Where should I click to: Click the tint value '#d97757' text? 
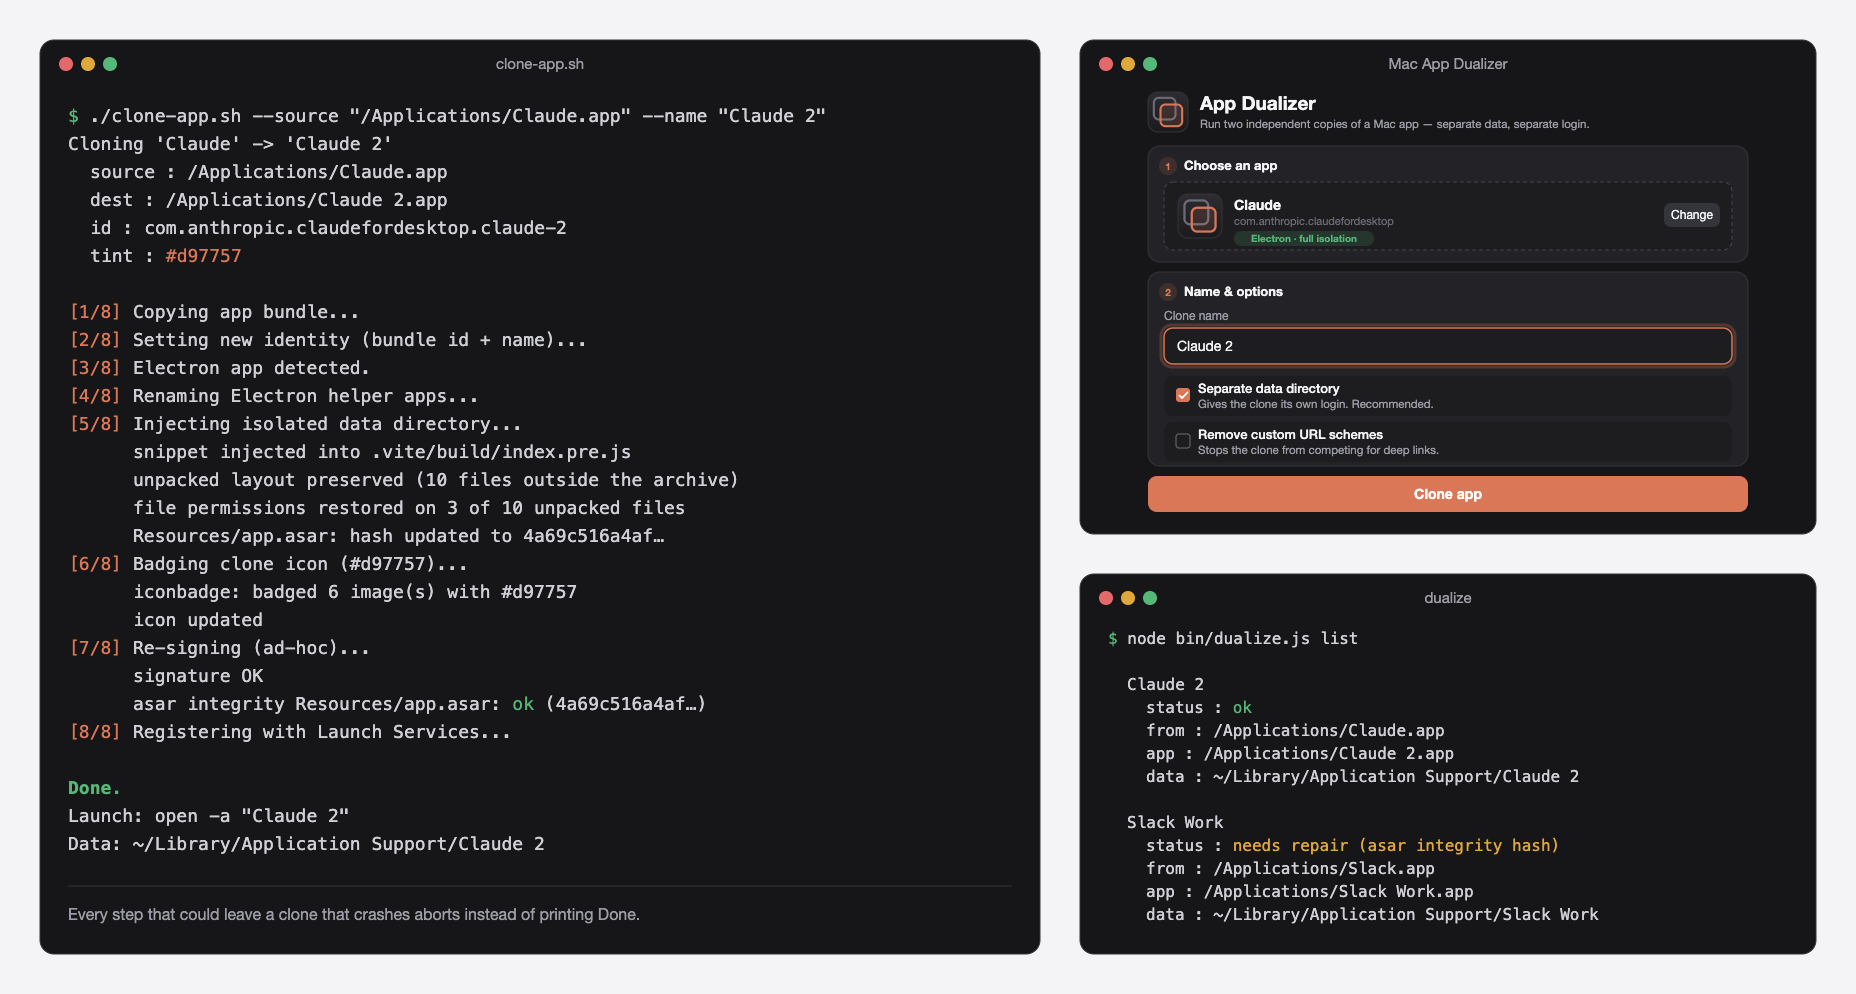203,256
